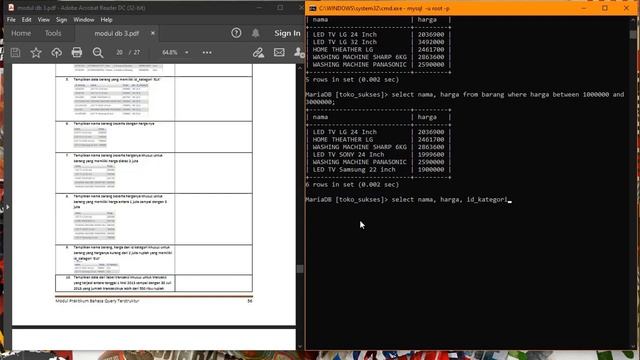This screenshot has width=640, height=360.
Task: Switch to the Home tab in Acrobat
Action: click(x=21, y=33)
